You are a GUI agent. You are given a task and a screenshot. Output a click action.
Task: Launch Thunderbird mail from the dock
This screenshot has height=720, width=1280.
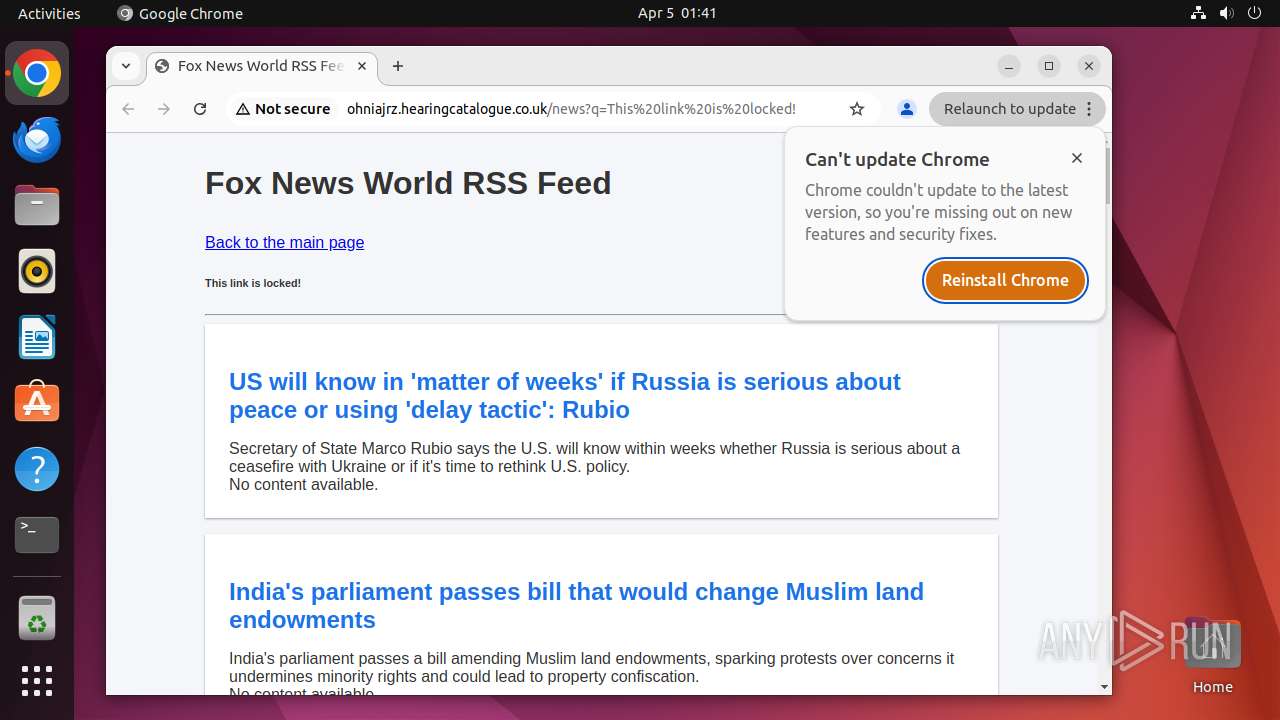point(37,139)
